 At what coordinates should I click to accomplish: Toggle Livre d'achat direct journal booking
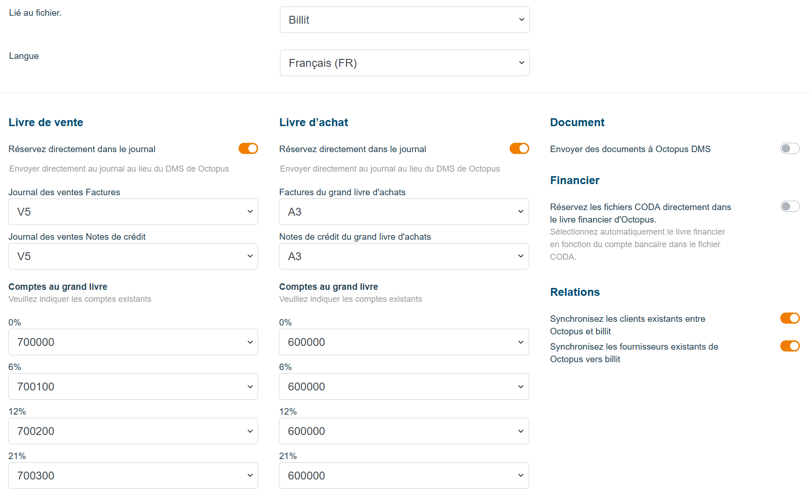click(x=519, y=149)
